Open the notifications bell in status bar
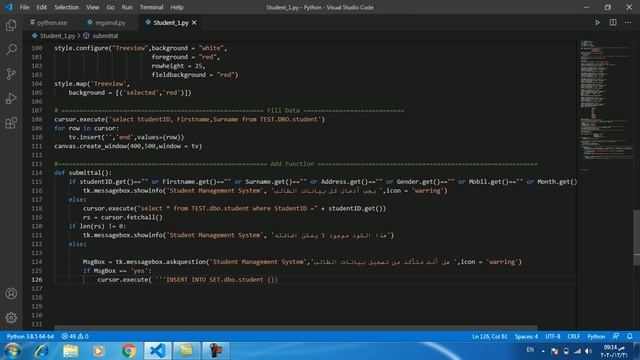Viewport: 640px width, 360px height. click(630, 336)
